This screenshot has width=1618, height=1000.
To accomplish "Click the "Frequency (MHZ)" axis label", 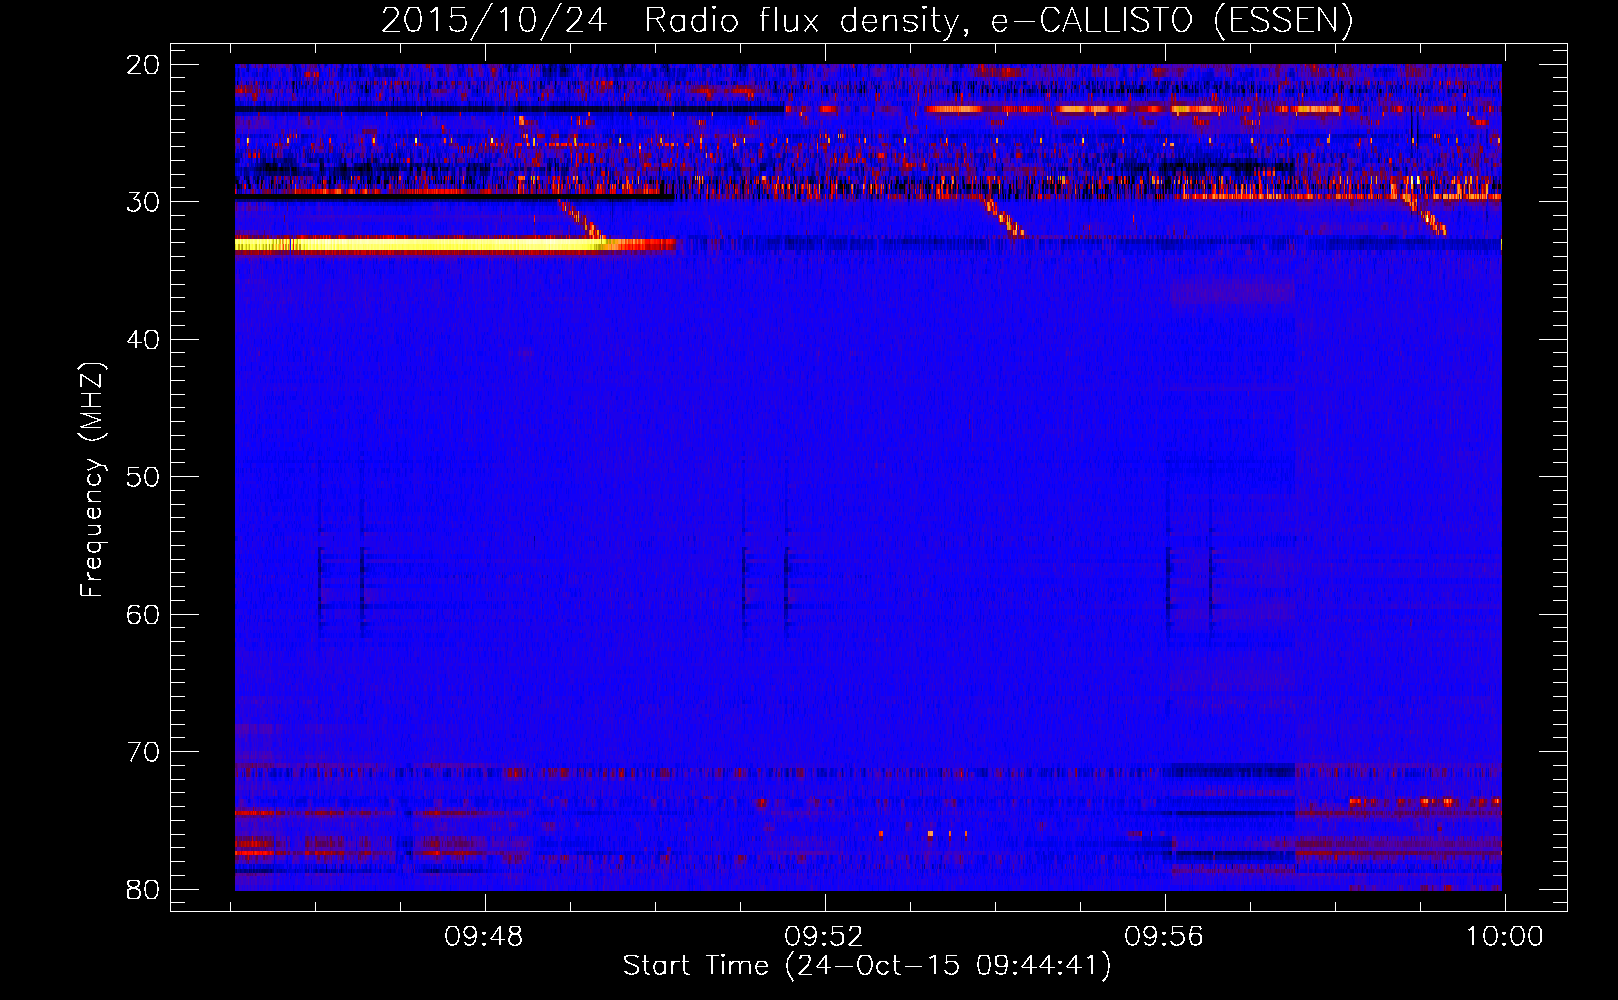I will [92, 480].
